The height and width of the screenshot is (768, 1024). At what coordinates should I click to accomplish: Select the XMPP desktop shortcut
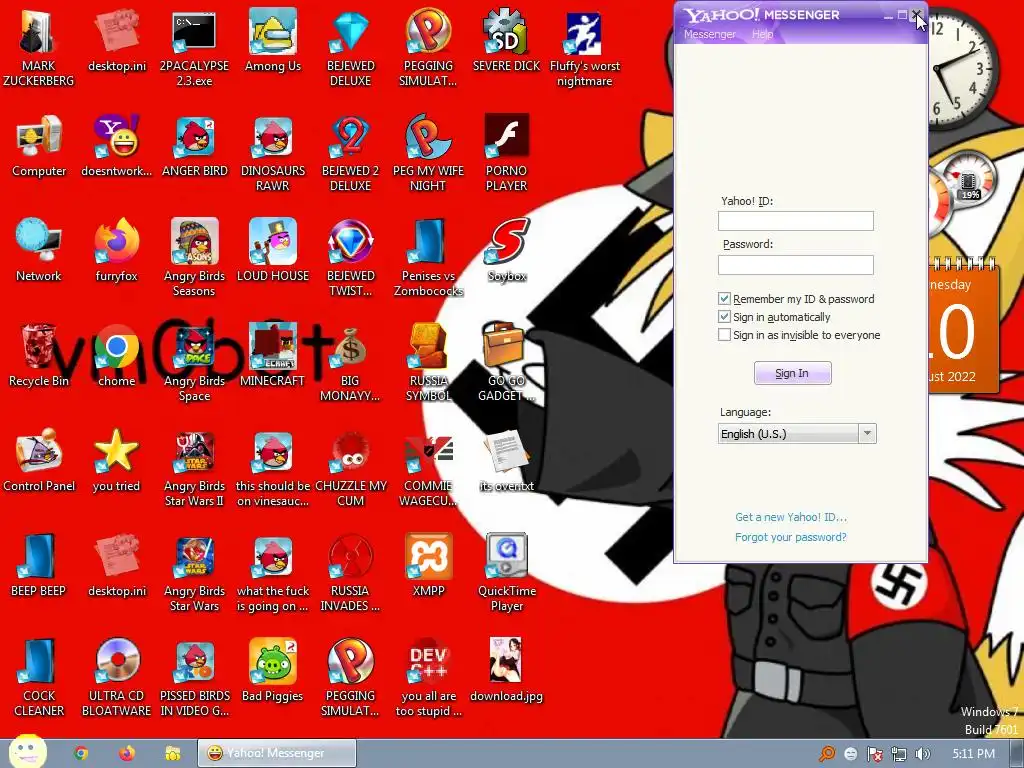pos(428,566)
